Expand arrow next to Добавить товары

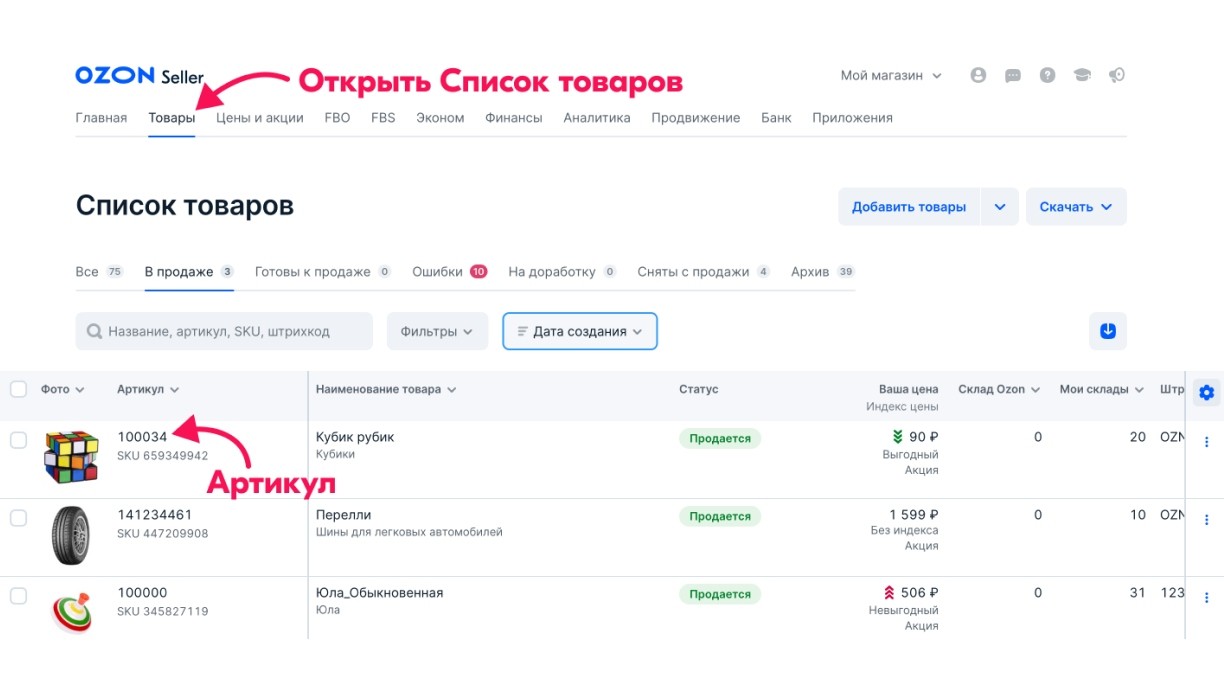click(x=1000, y=207)
